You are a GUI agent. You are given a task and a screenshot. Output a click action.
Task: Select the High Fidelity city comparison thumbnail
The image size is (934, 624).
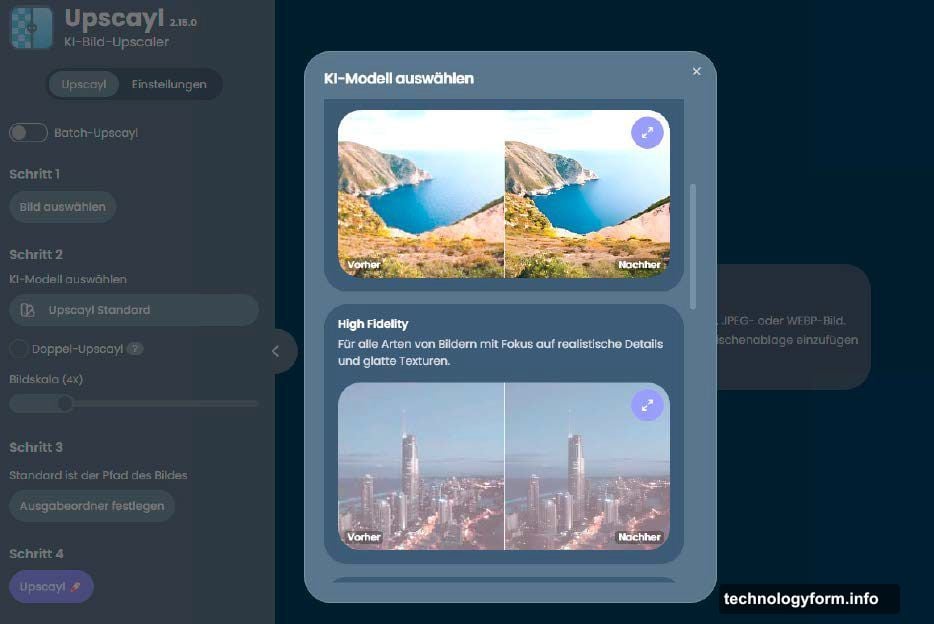[504, 466]
